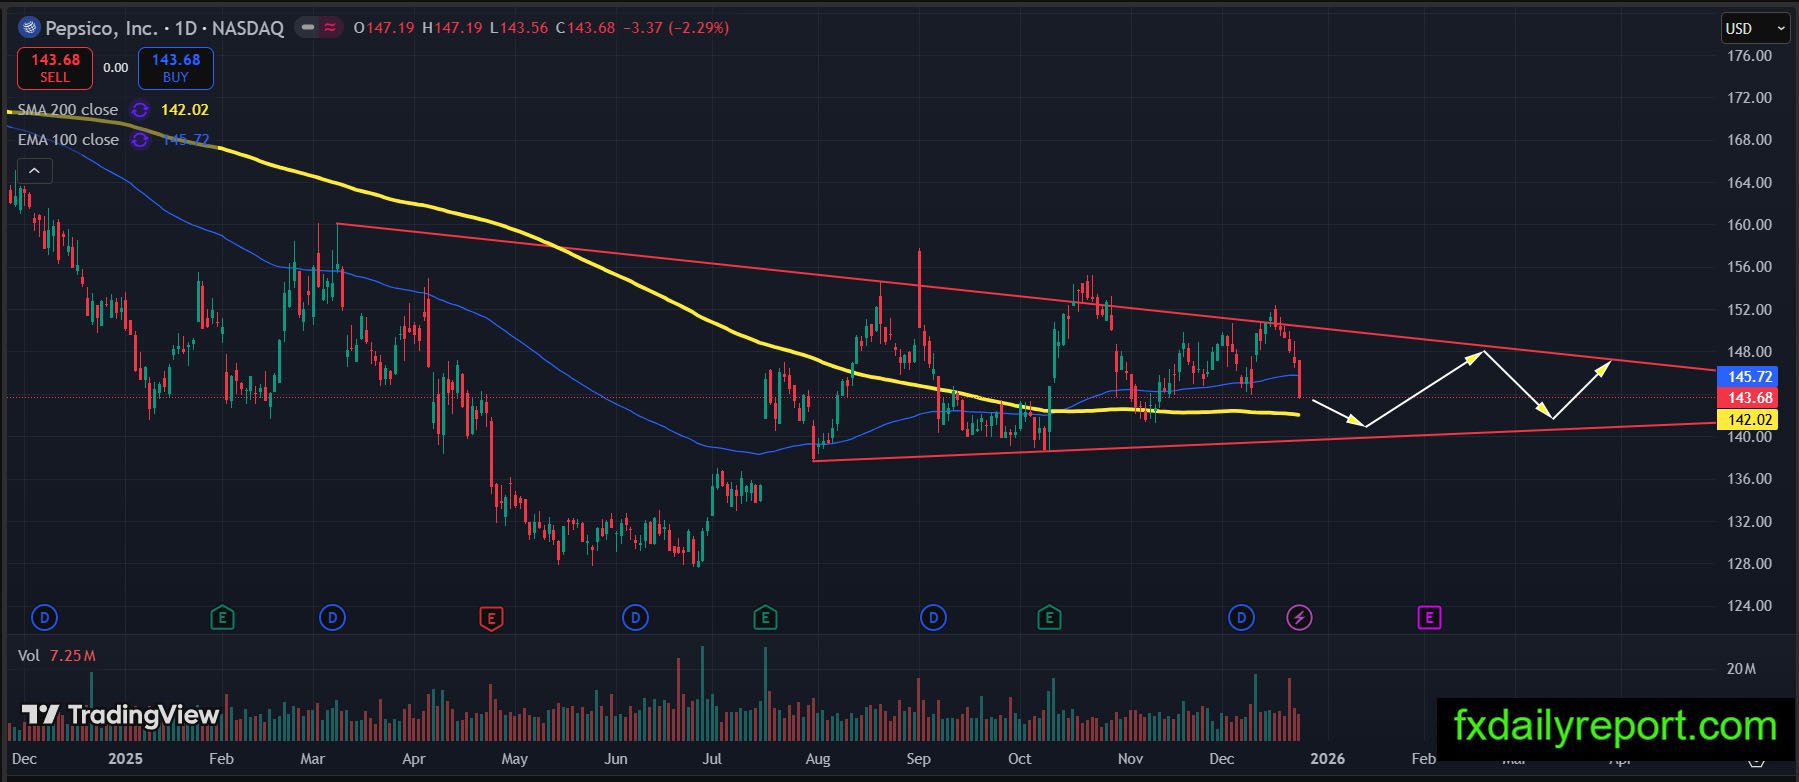Click the blue 145.72 value in the EMA legend
The image size is (1799, 782).
(185, 140)
